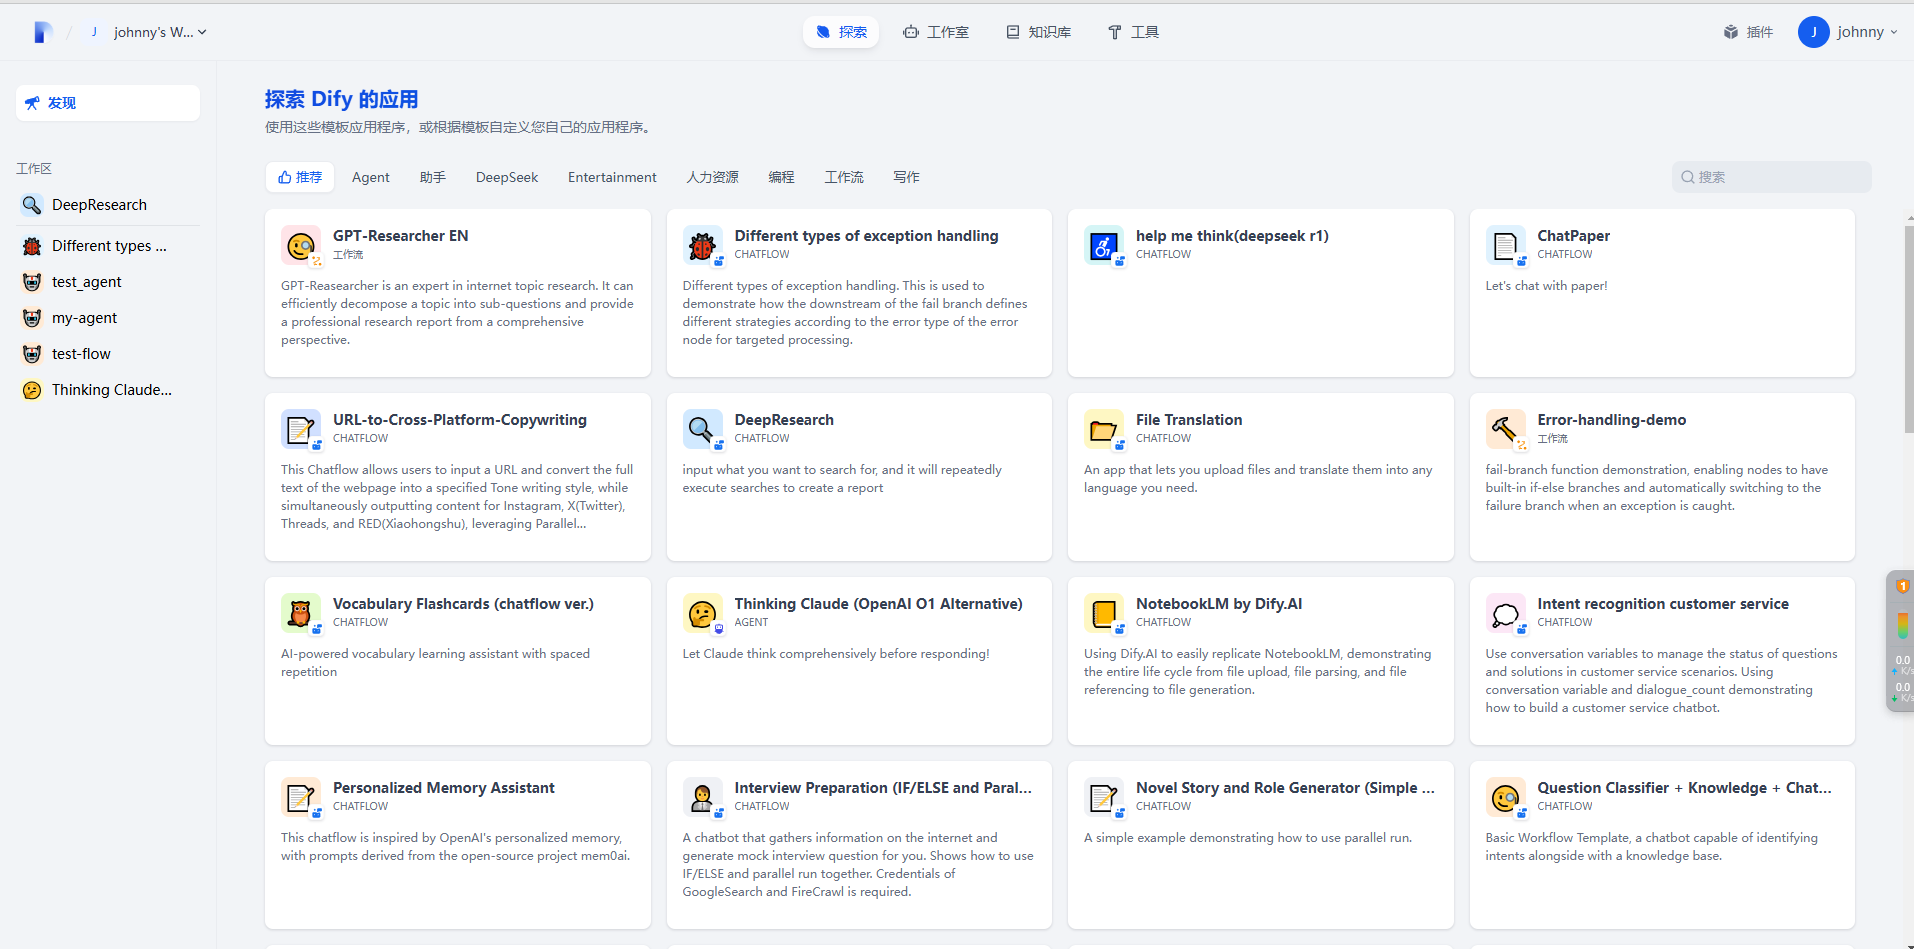Select the 人力资源 category filter
This screenshot has height=949, width=1914.
[x=712, y=177]
